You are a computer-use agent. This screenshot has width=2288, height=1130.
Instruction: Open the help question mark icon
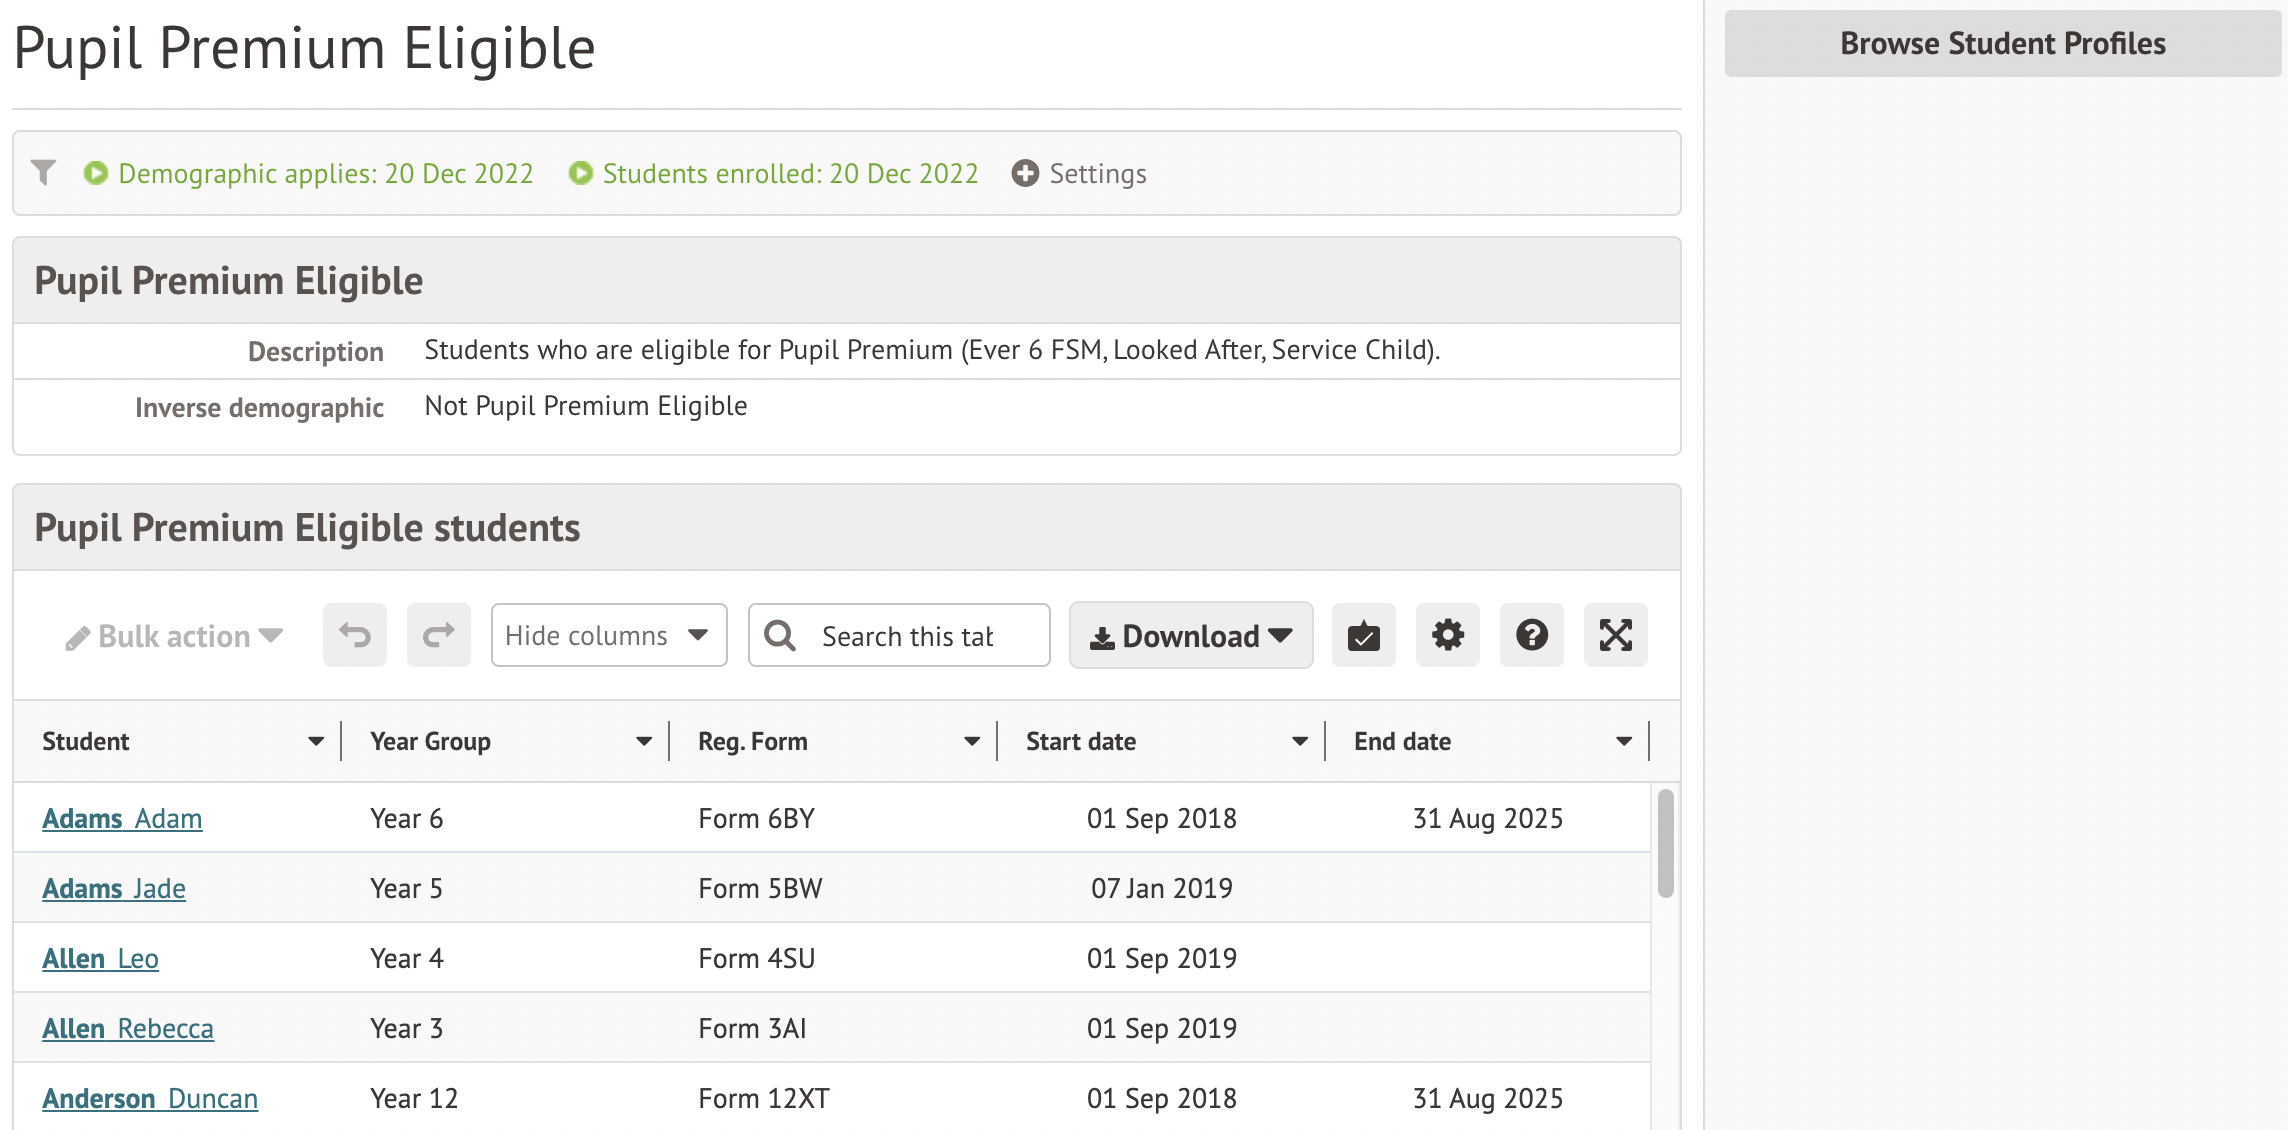1531,635
